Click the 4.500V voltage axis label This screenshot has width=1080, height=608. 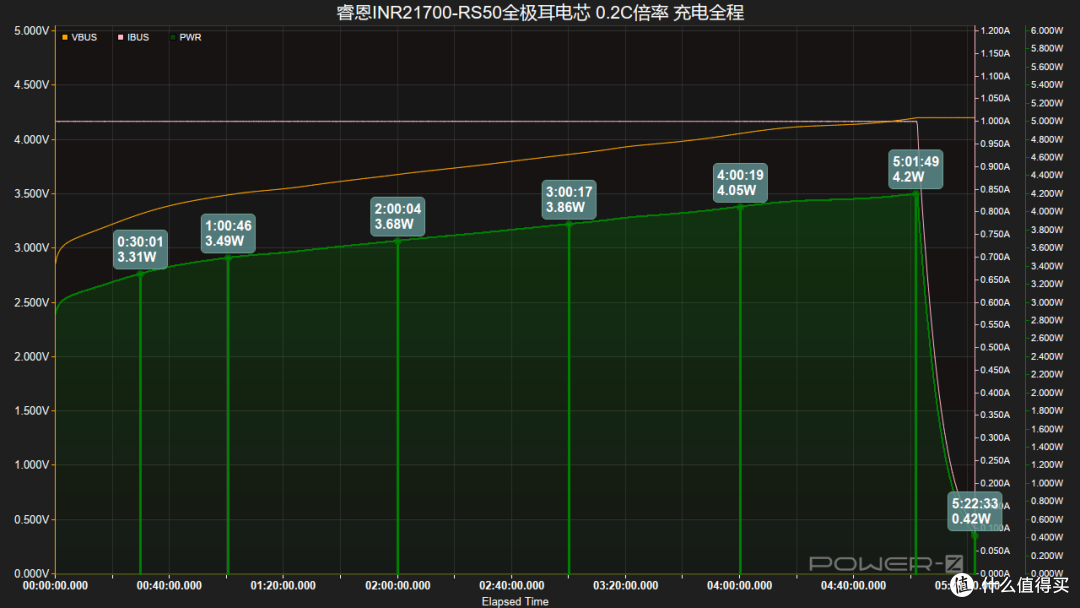32,85
